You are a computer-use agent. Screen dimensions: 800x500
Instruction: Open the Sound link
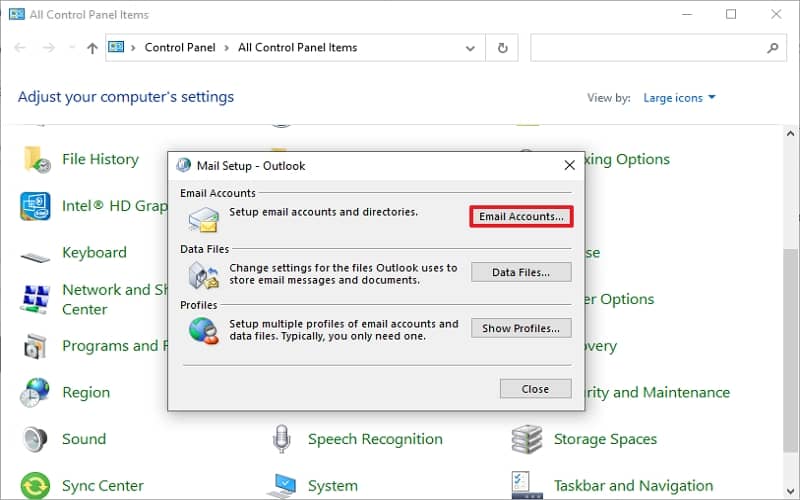coord(84,439)
